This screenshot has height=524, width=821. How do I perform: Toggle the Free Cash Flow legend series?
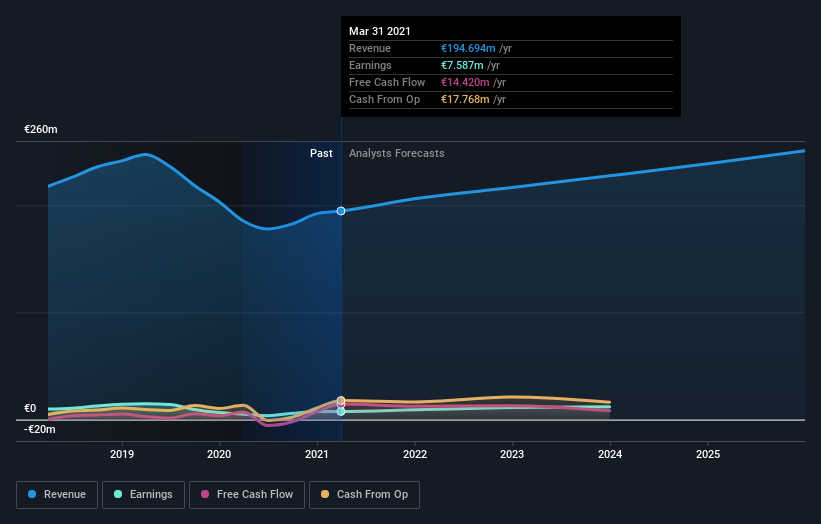247,495
